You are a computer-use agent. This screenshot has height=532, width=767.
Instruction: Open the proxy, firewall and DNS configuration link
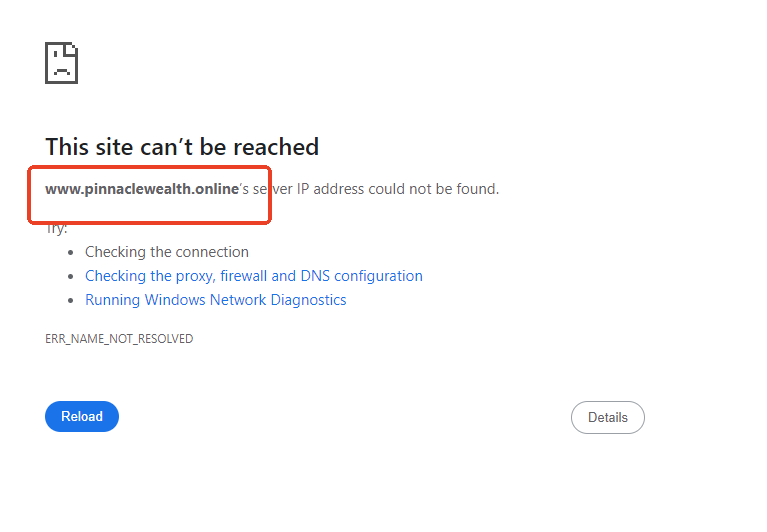(x=253, y=276)
